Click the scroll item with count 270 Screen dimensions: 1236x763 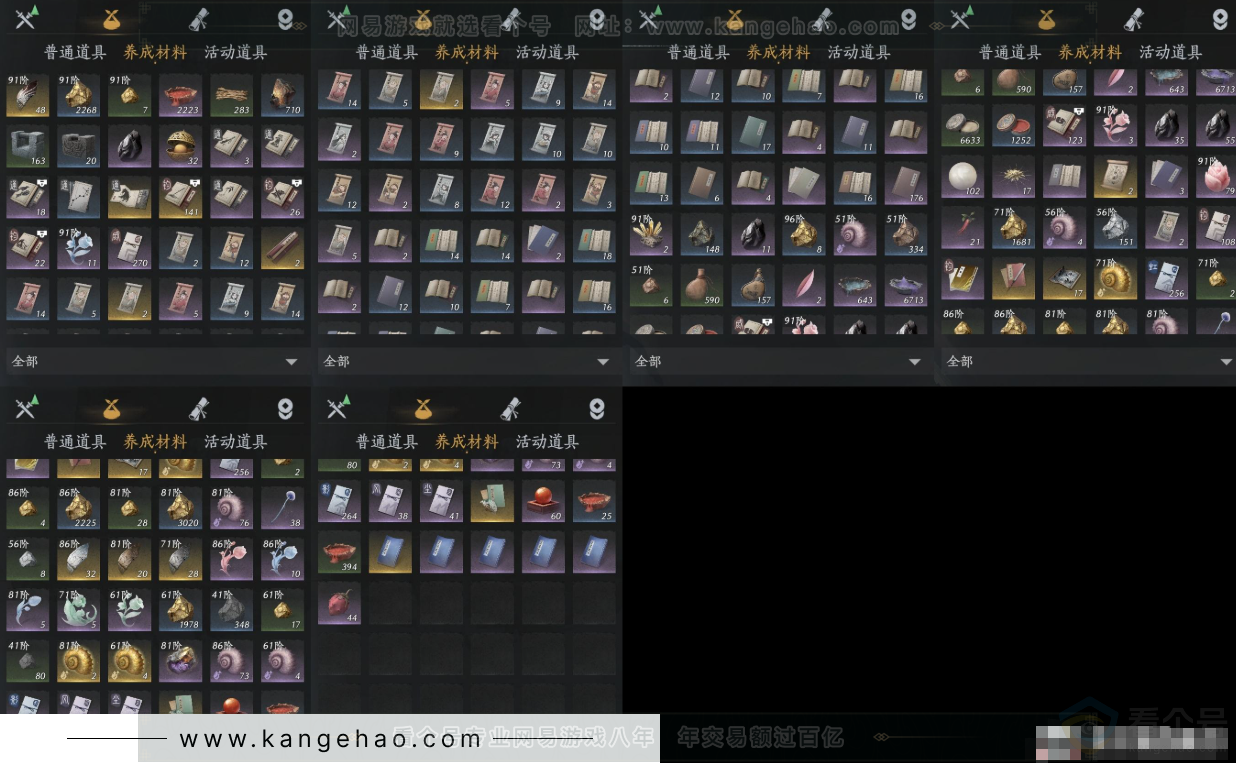tap(129, 248)
